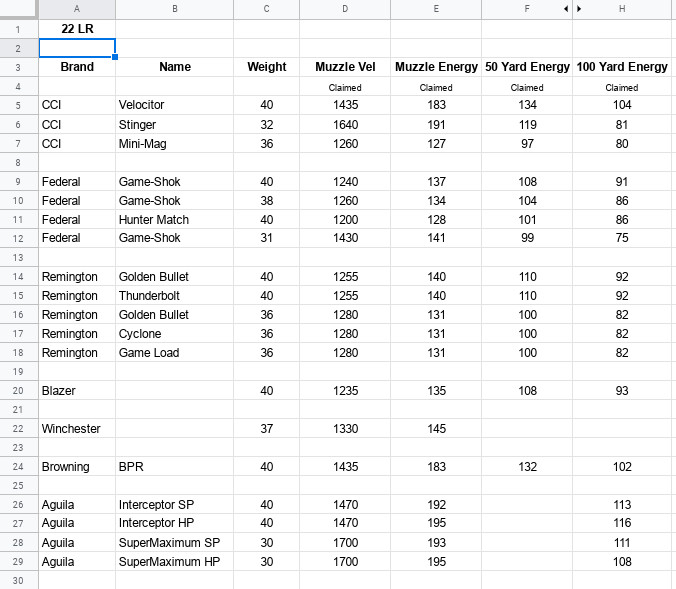Select the 'Game Load' cell
The width and height of the screenshot is (676, 589).
coord(175,353)
